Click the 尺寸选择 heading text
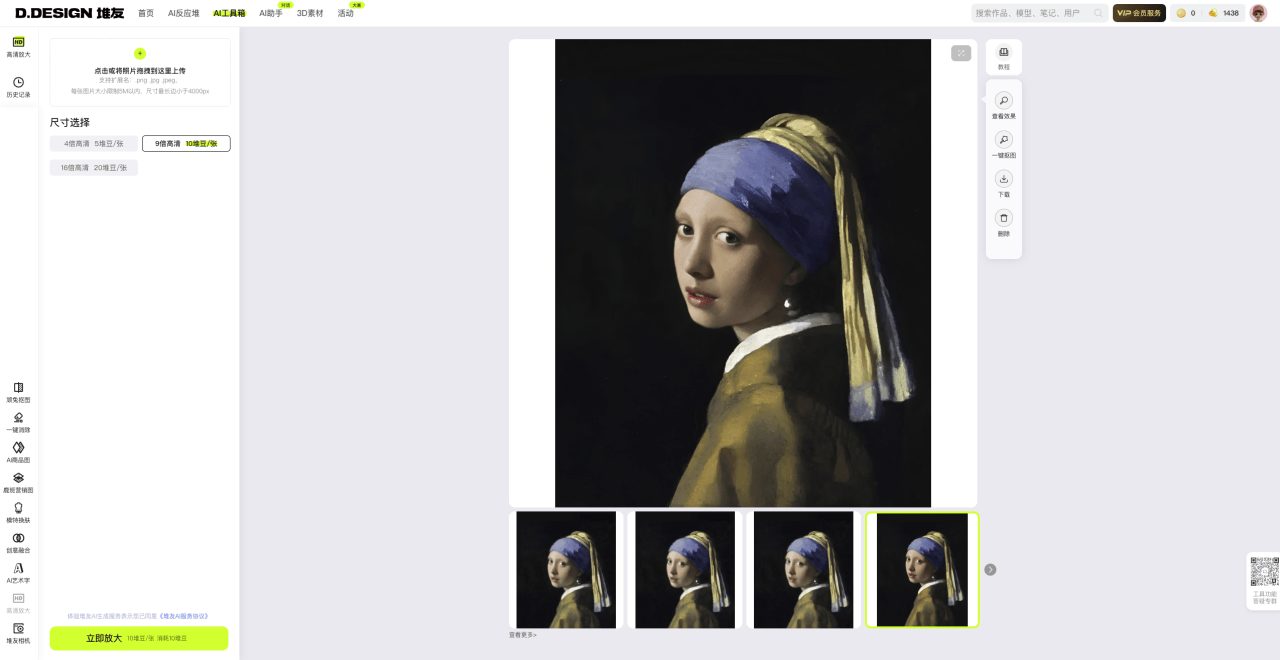 point(70,122)
